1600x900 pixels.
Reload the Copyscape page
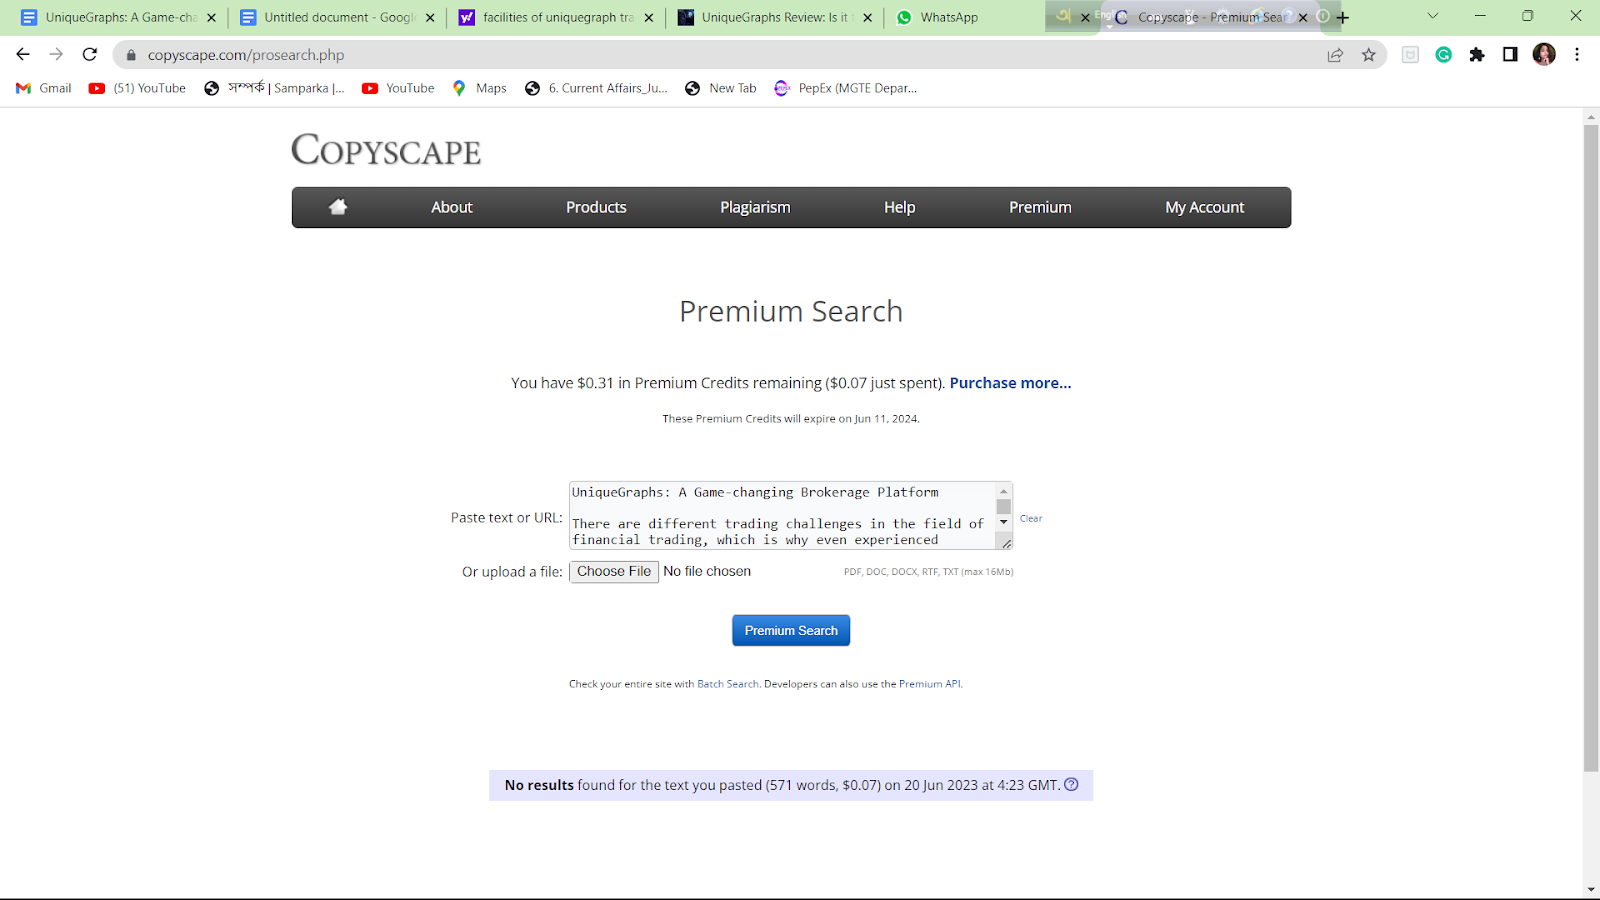point(90,55)
